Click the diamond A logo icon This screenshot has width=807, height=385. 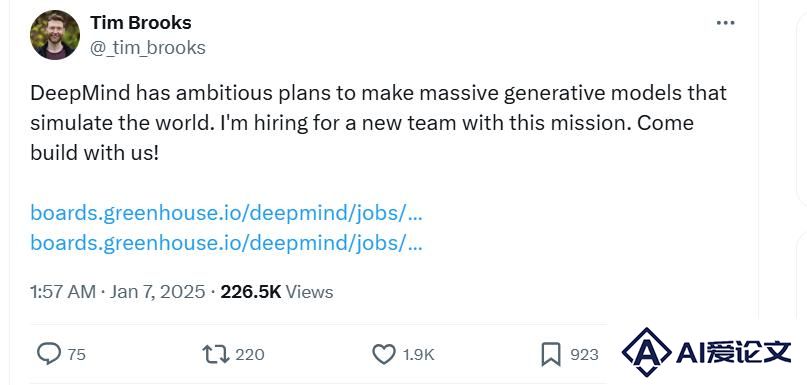[646, 353]
